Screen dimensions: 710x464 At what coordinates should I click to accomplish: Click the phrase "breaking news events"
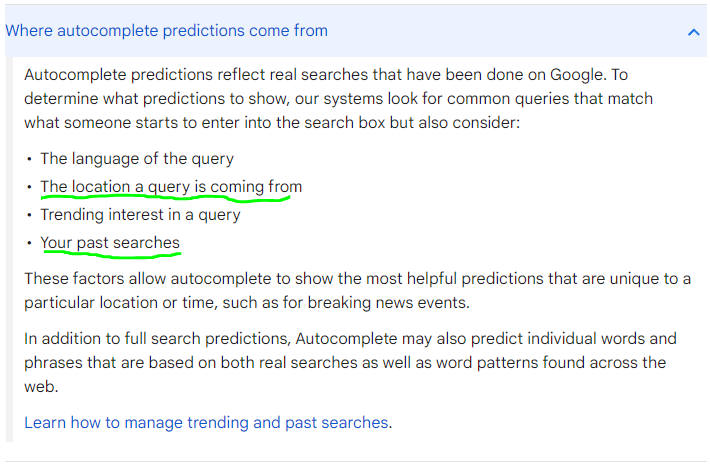coord(388,302)
